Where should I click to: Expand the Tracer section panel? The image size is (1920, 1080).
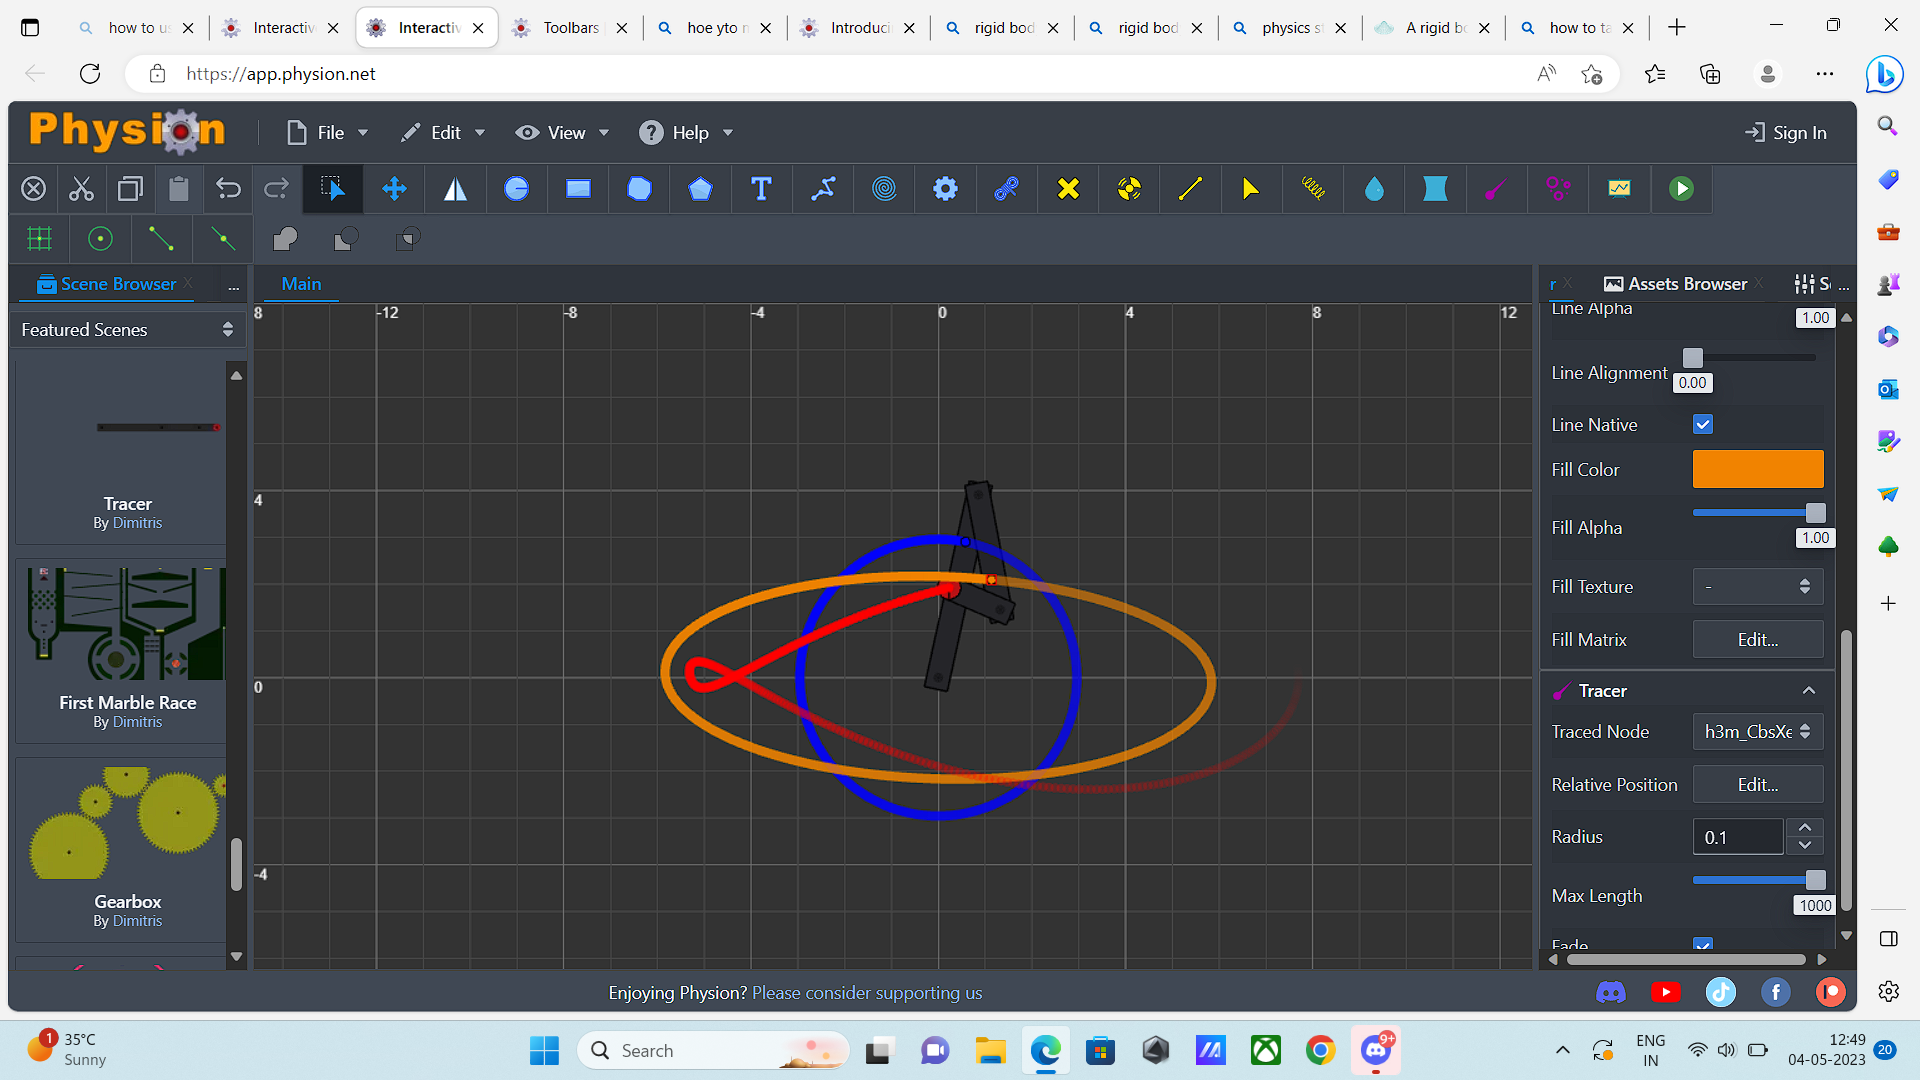1808,691
